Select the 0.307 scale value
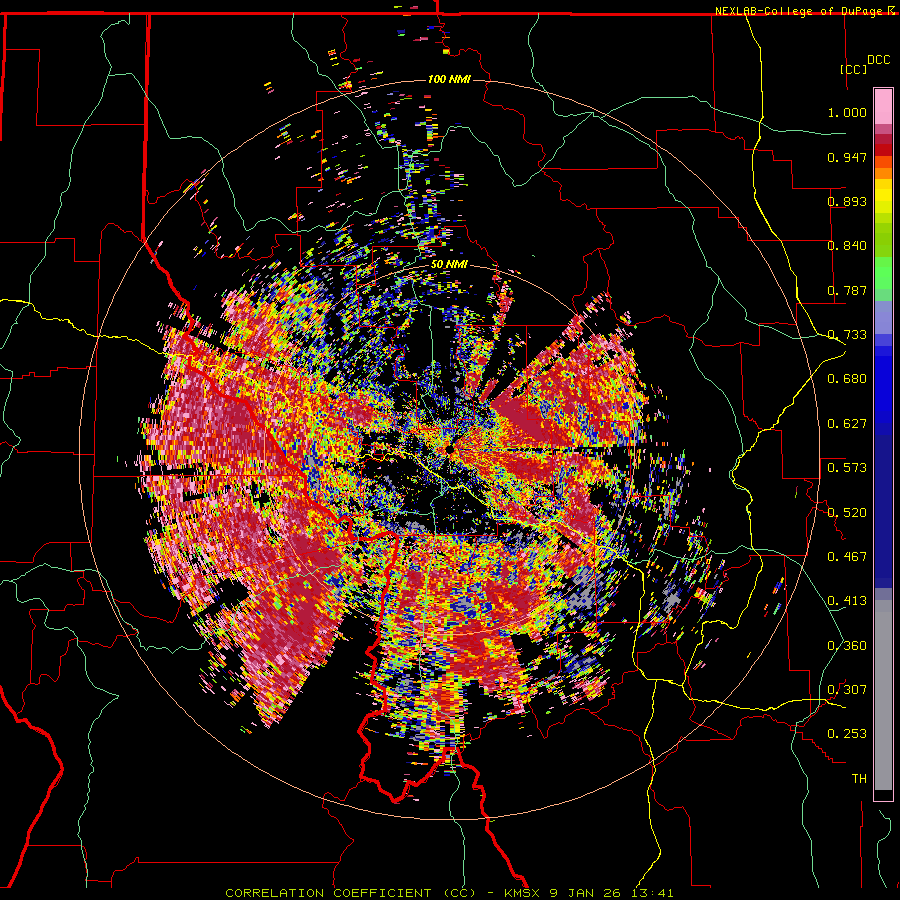This screenshot has height=900, width=900. point(847,690)
